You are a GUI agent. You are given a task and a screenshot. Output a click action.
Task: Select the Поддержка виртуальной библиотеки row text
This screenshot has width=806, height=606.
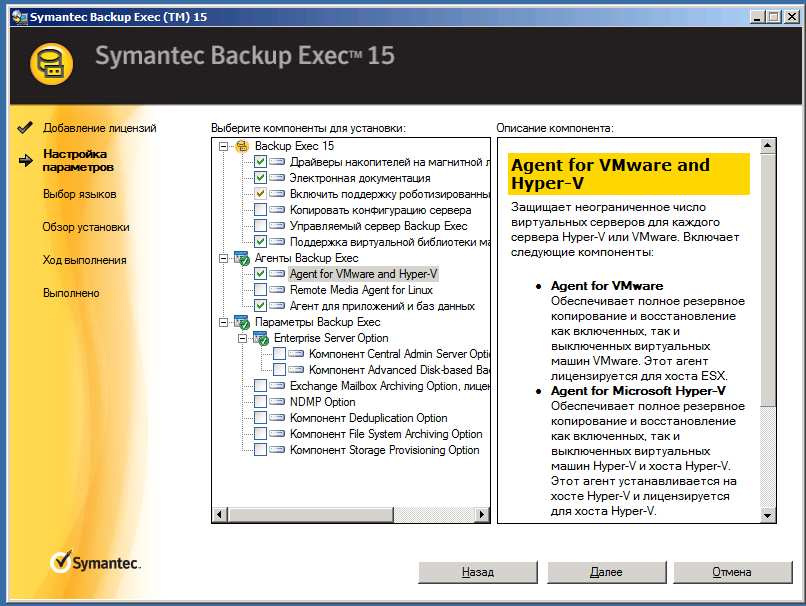(390, 242)
